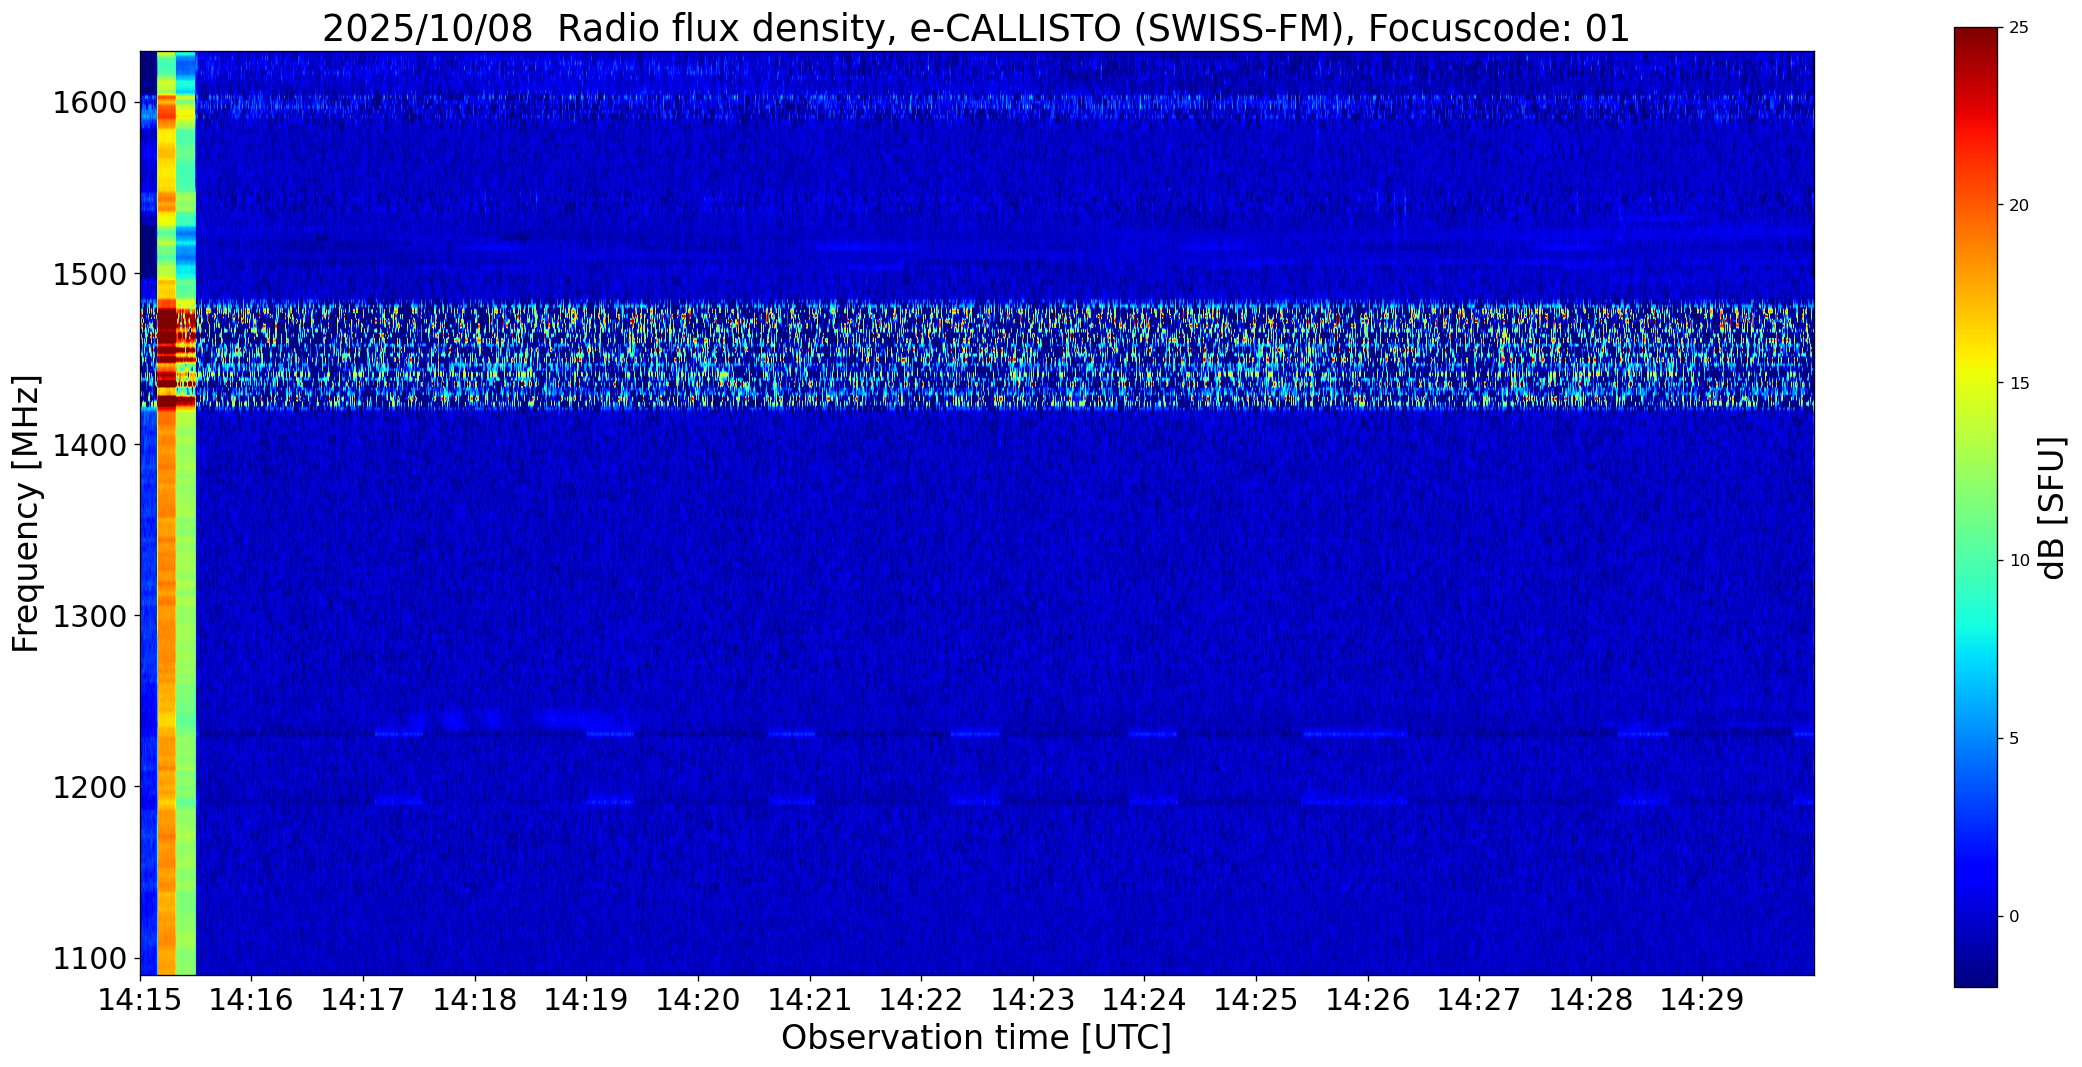Click the 14:22 time tick label

coord(921,999)
